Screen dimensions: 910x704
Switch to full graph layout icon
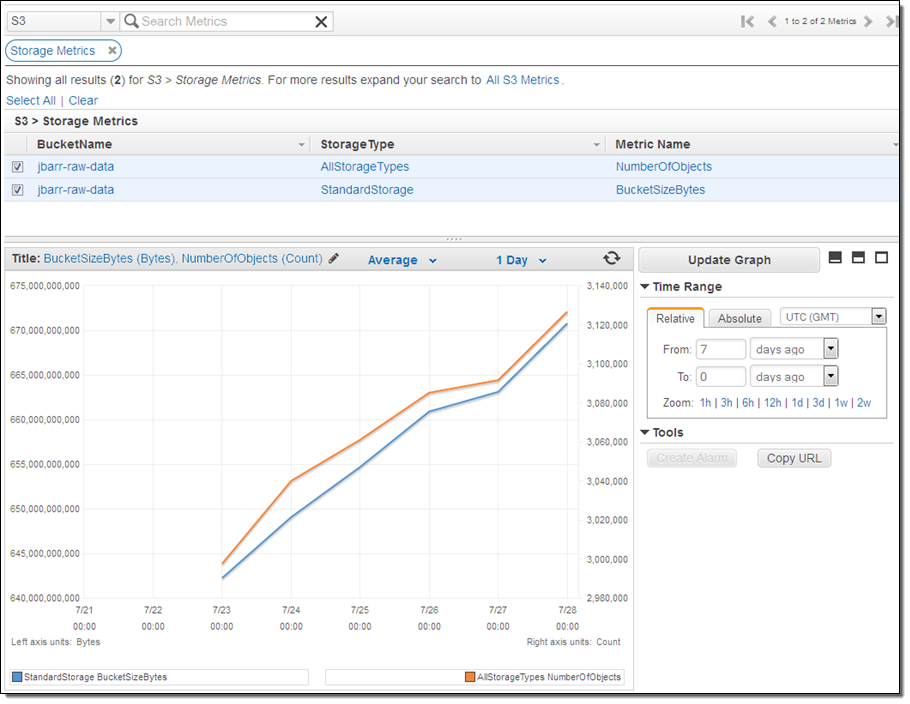pos(881,258)
